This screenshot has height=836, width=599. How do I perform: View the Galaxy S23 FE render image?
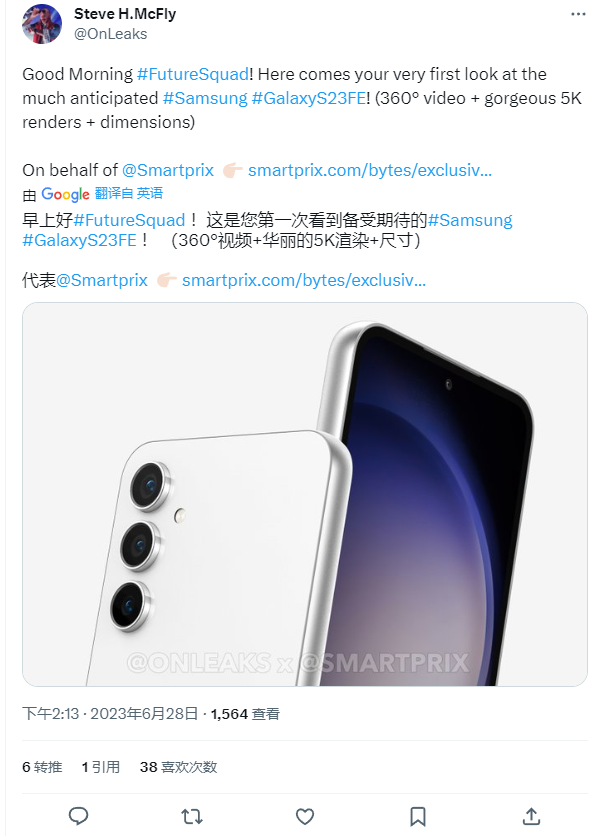[x=305, y=494]
